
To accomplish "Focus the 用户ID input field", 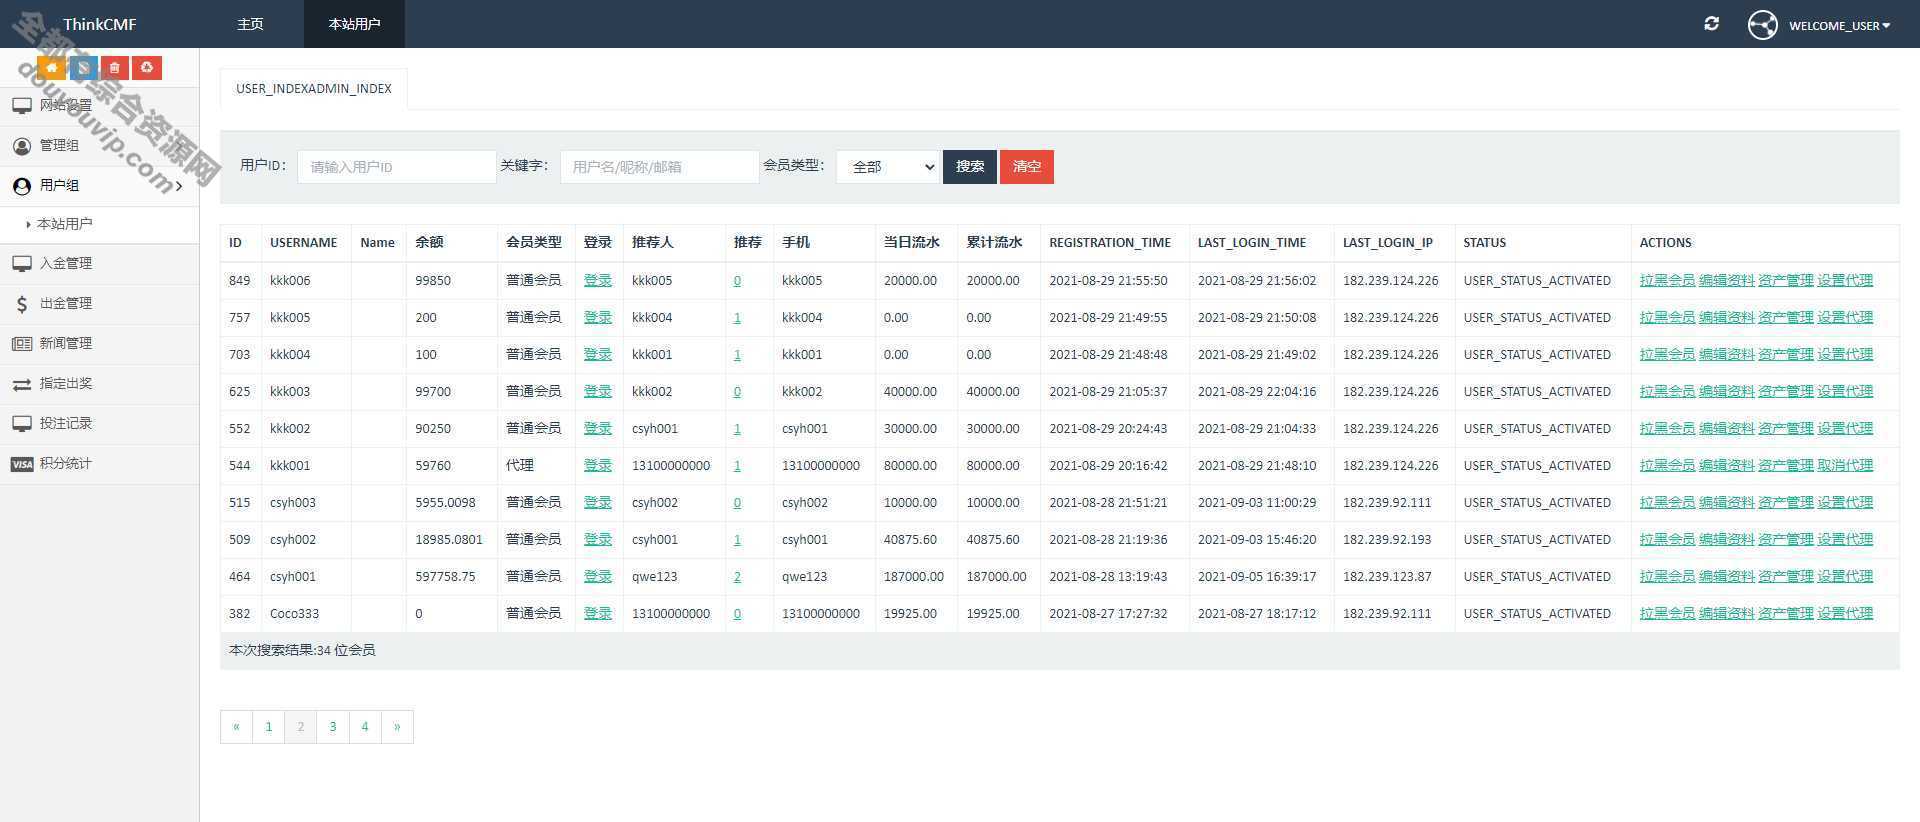I will pyautogui.click(x=397, y=167).
